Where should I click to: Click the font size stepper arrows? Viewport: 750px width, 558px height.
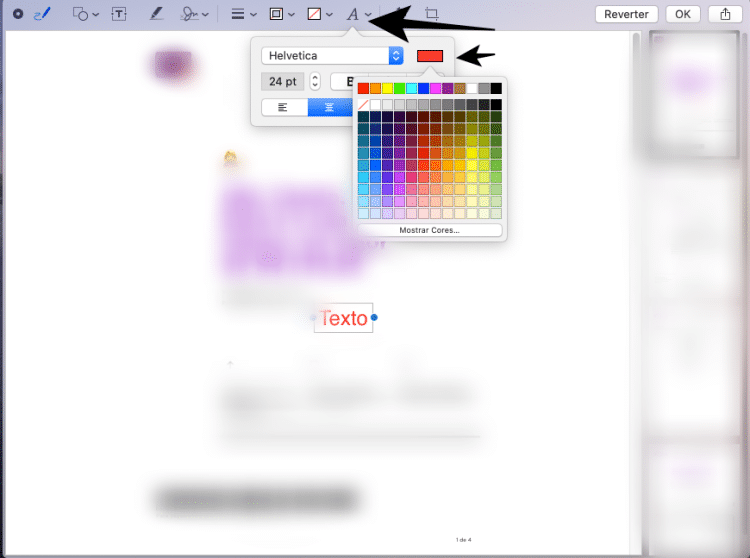coord(315,82)
